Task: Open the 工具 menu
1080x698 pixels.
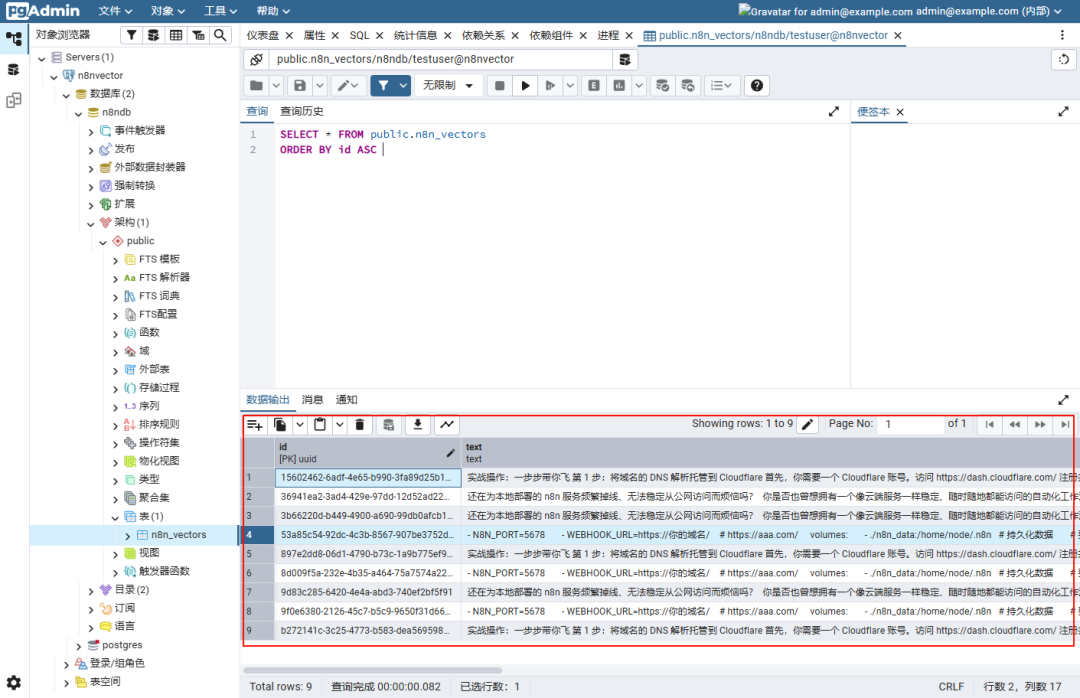Action: [x=220, y=11]
